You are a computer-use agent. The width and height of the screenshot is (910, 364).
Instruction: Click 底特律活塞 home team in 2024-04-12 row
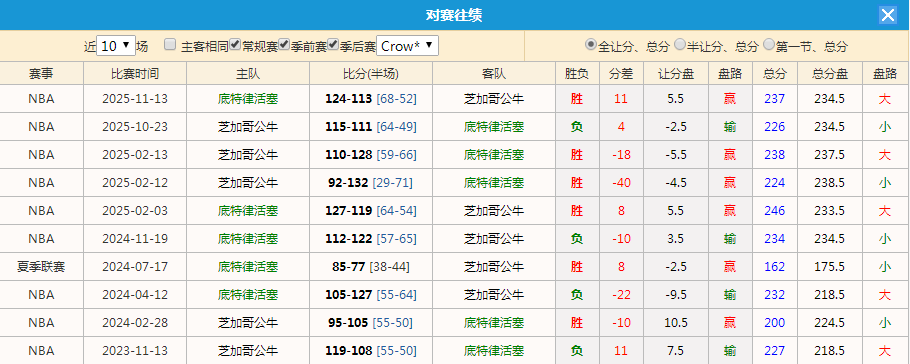point(248,295)
